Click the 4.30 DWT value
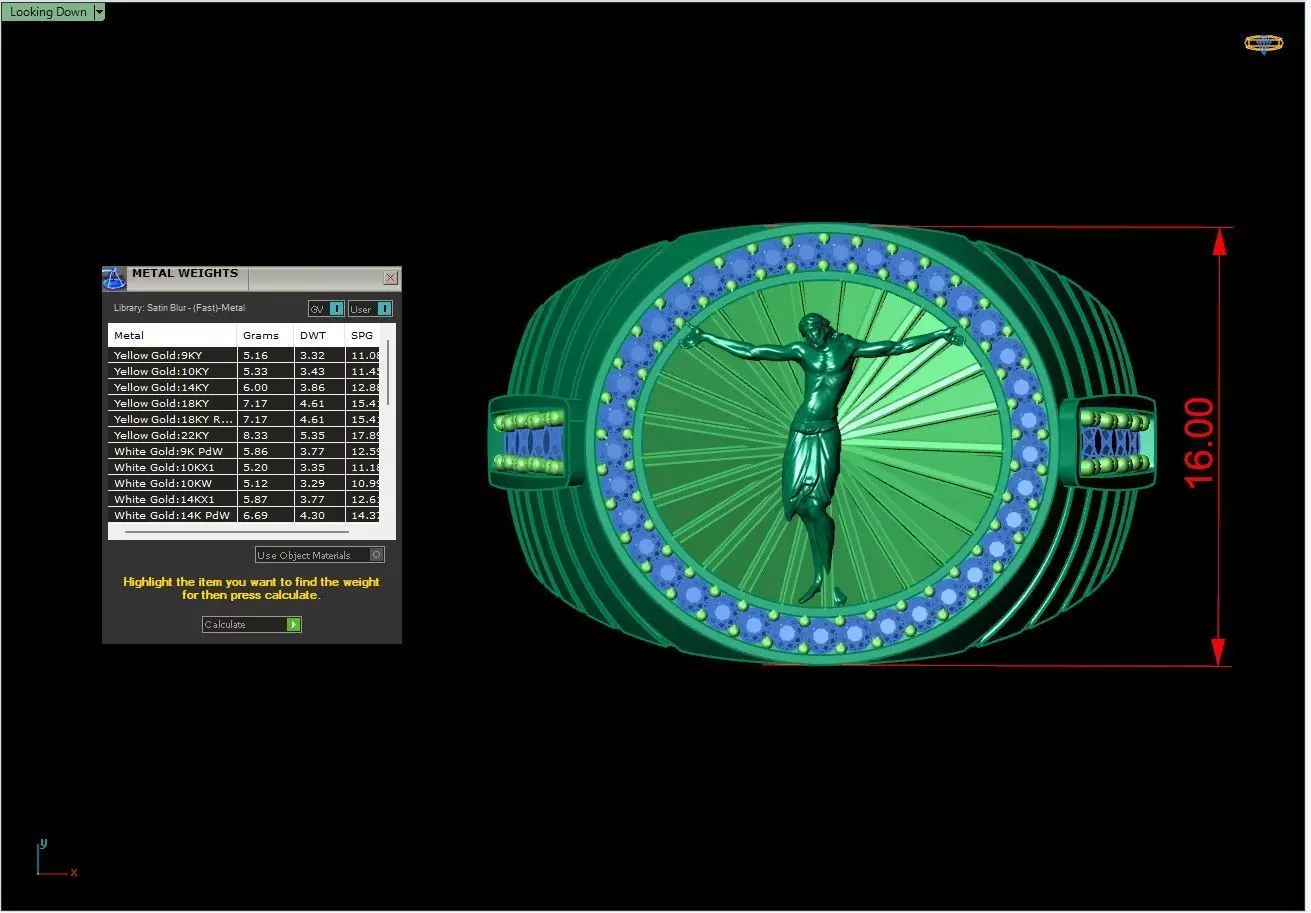 pos(312,515)
